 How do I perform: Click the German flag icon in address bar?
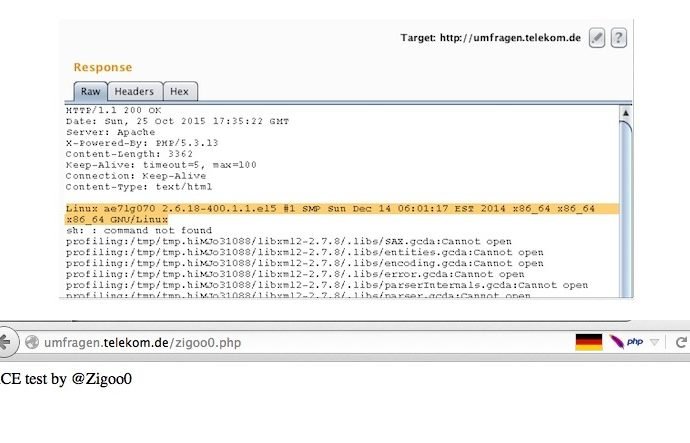click(589, 342)
